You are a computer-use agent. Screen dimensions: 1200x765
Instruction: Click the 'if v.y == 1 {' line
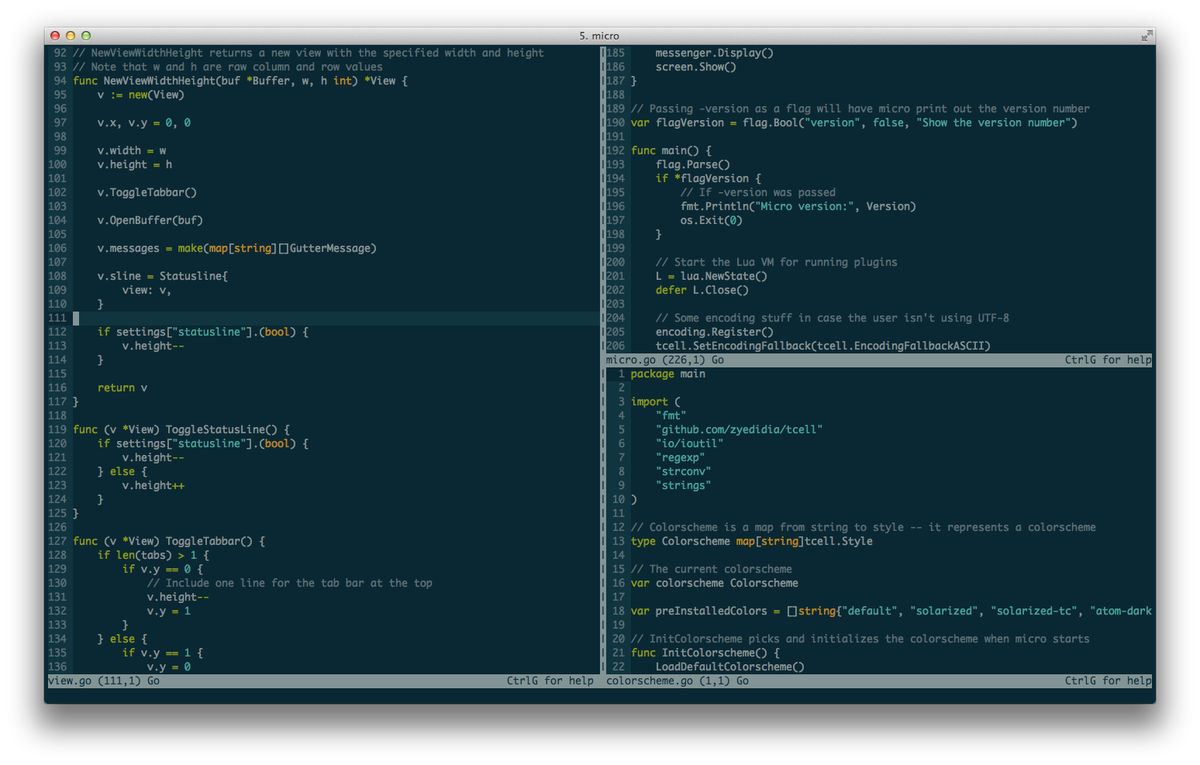(163, 653)
